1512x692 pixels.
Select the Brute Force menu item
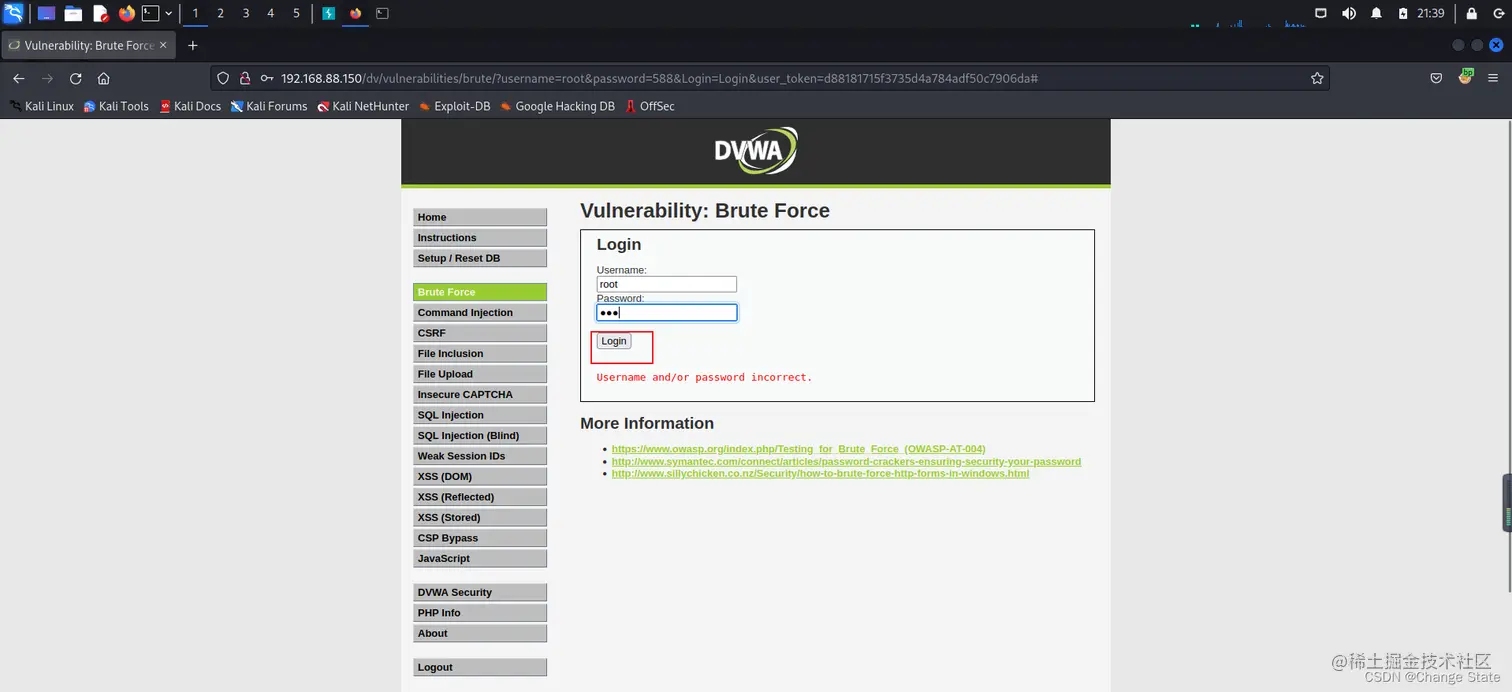click(x=480, y=292)
